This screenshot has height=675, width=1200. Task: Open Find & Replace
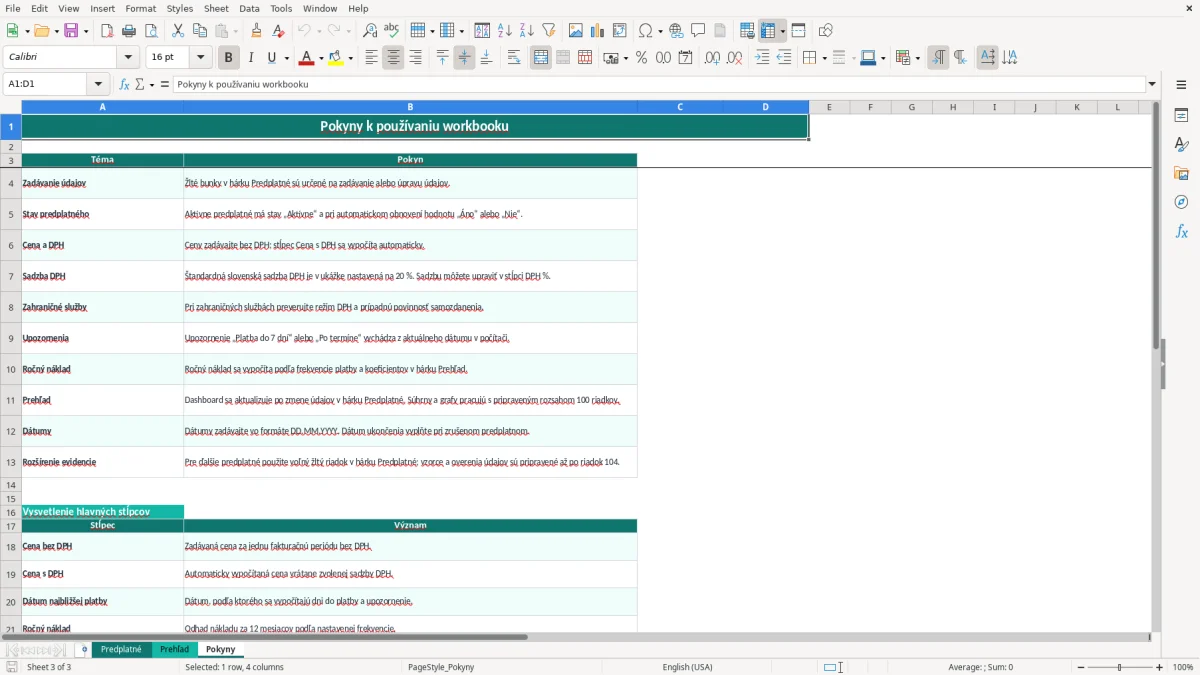pos(370,31)
